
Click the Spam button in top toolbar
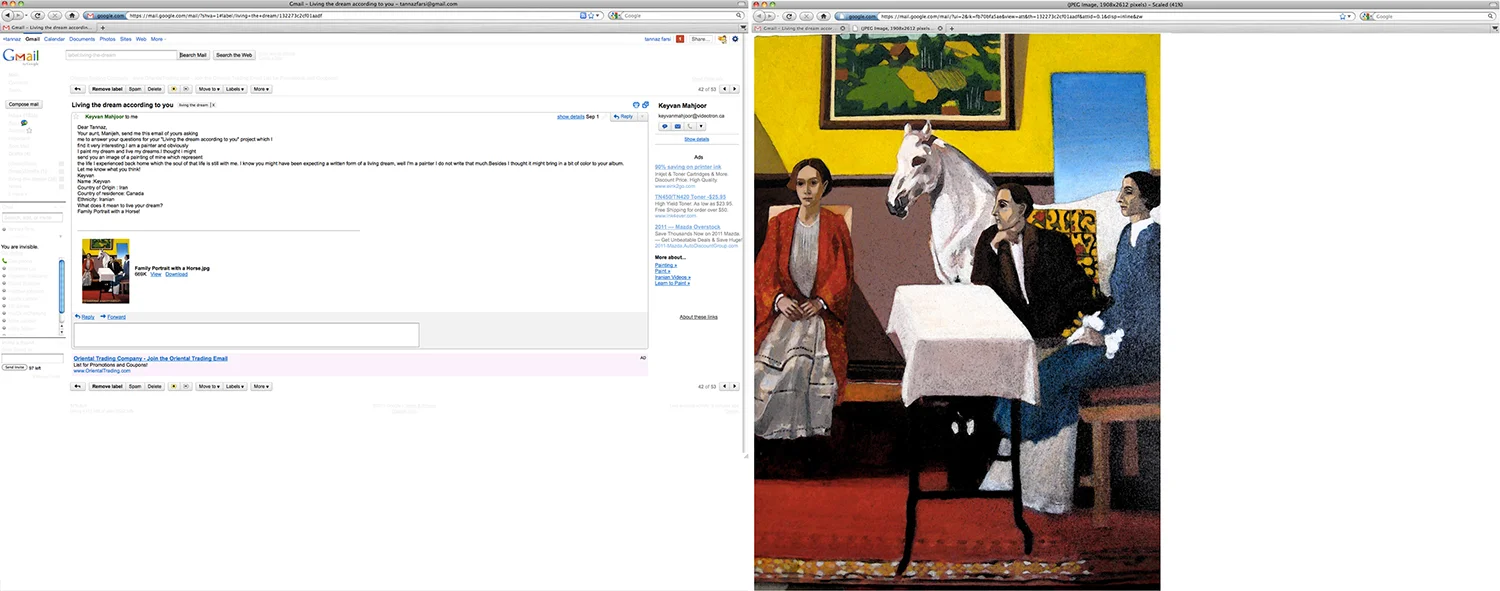tap(135, 89)
